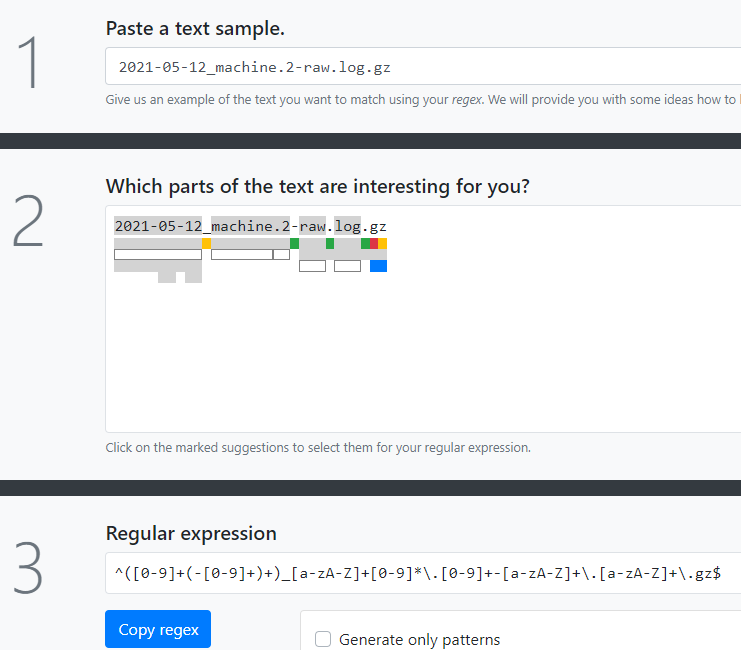Click gray suggestion bar directly under the date

[158, 243]
